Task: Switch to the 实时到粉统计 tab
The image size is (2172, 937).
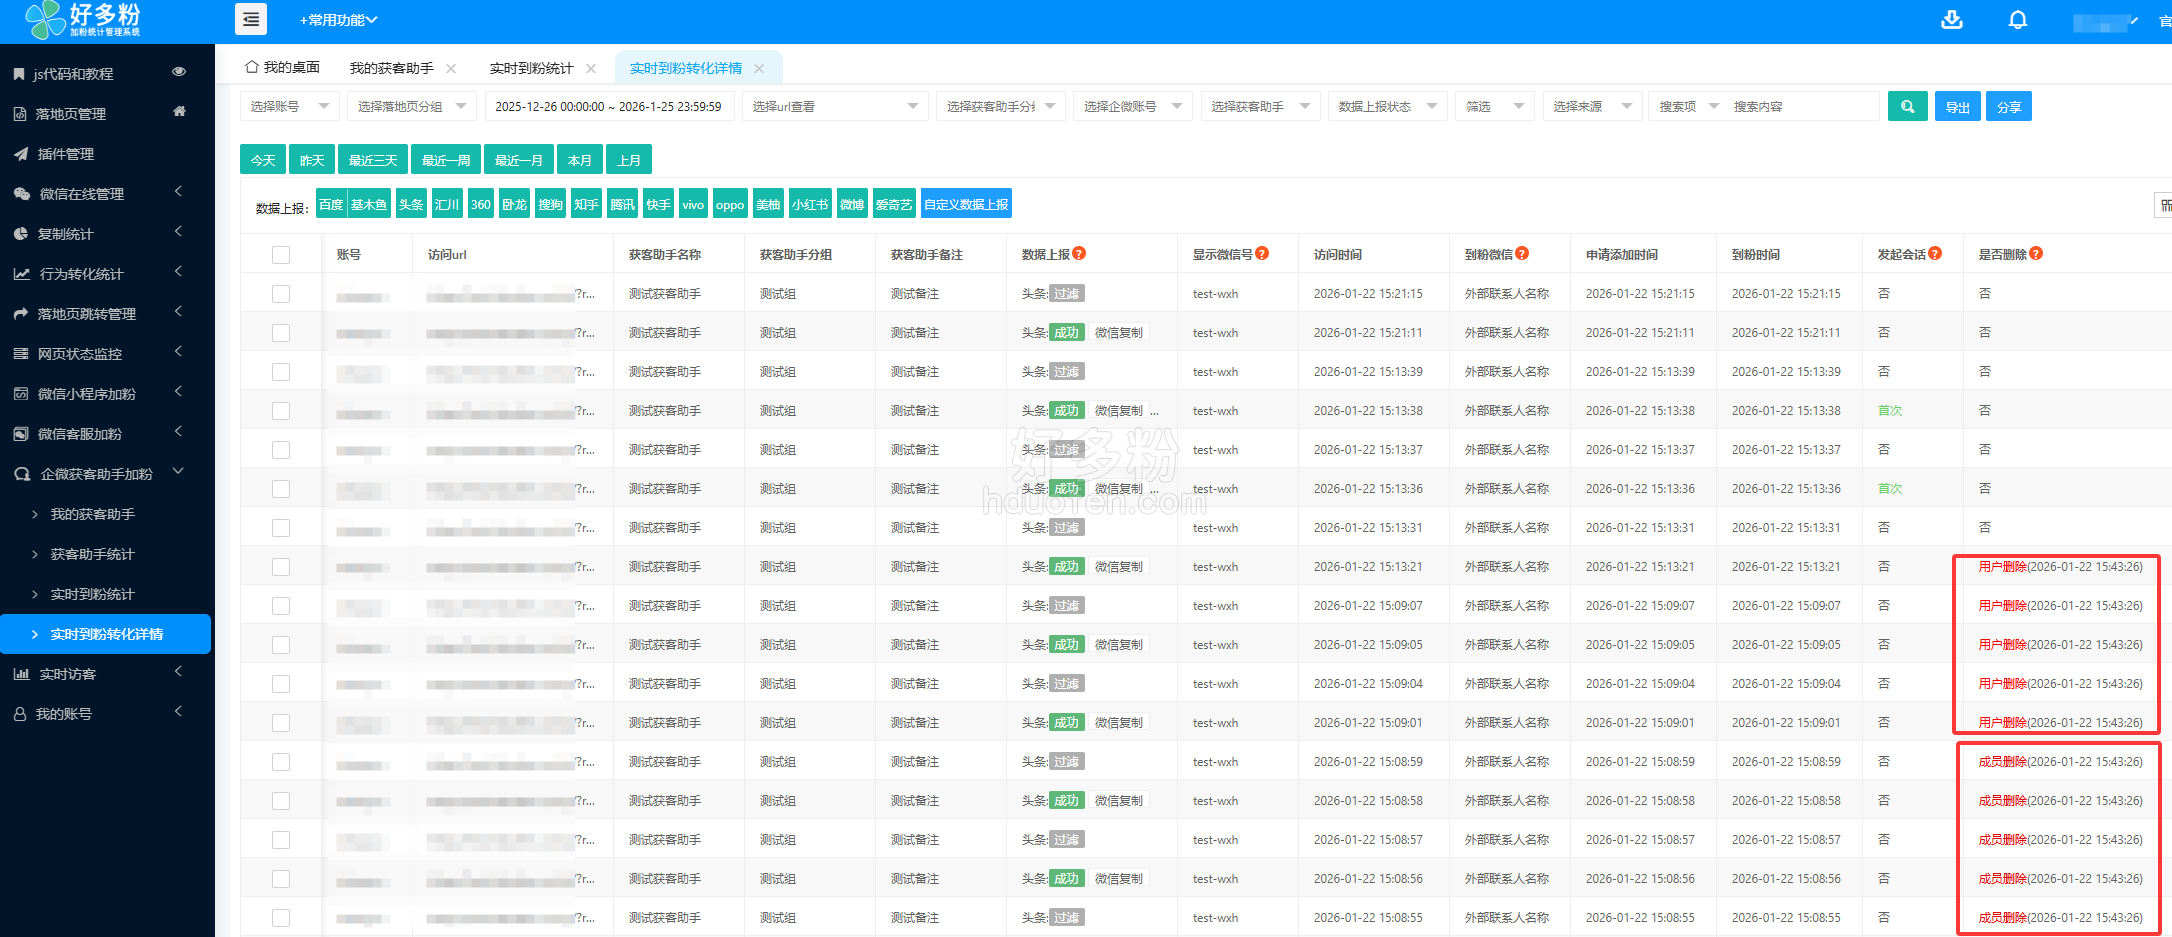Action: click(x=531, y=68)
